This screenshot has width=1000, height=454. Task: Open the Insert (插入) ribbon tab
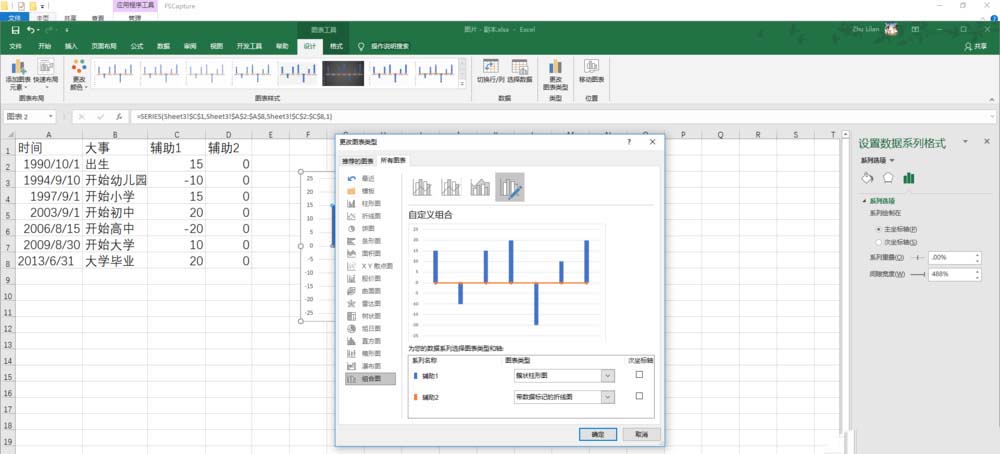click(71, 47)
